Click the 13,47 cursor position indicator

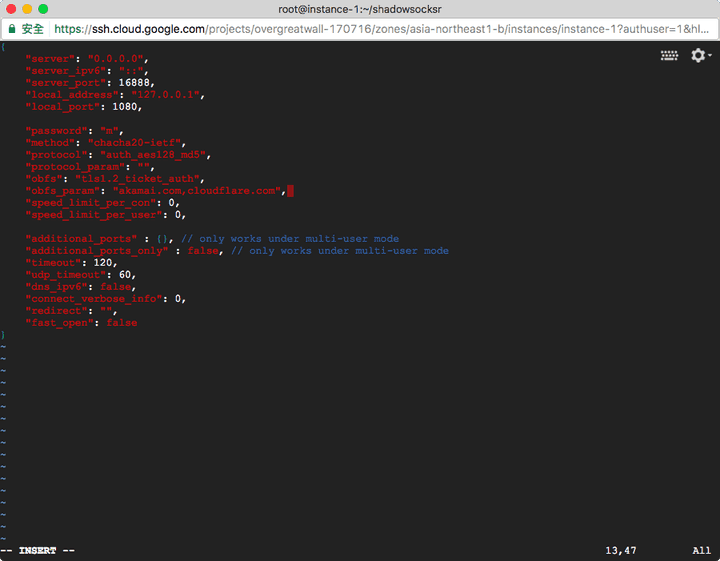pyautogui.click(x=620, y=551)
